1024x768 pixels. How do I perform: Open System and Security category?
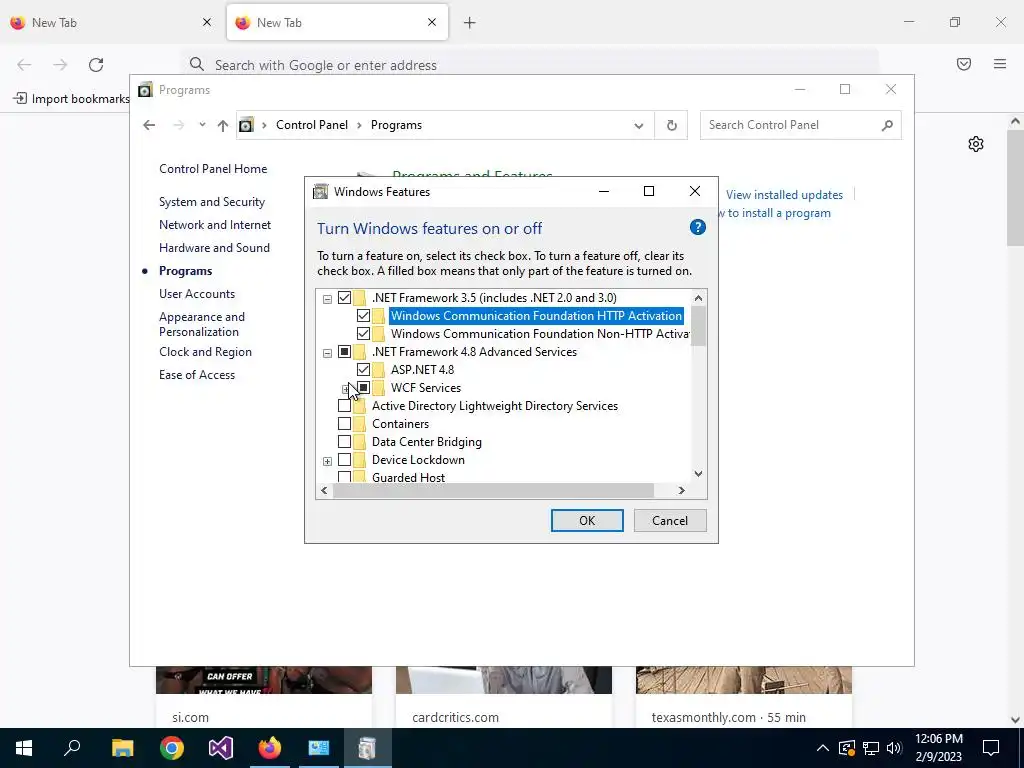(x=212, y=202)
